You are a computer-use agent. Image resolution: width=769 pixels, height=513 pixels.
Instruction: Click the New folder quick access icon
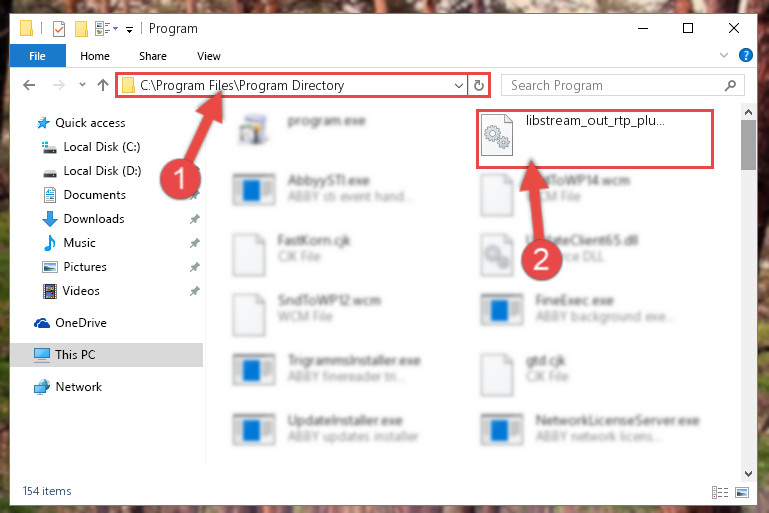81,29
